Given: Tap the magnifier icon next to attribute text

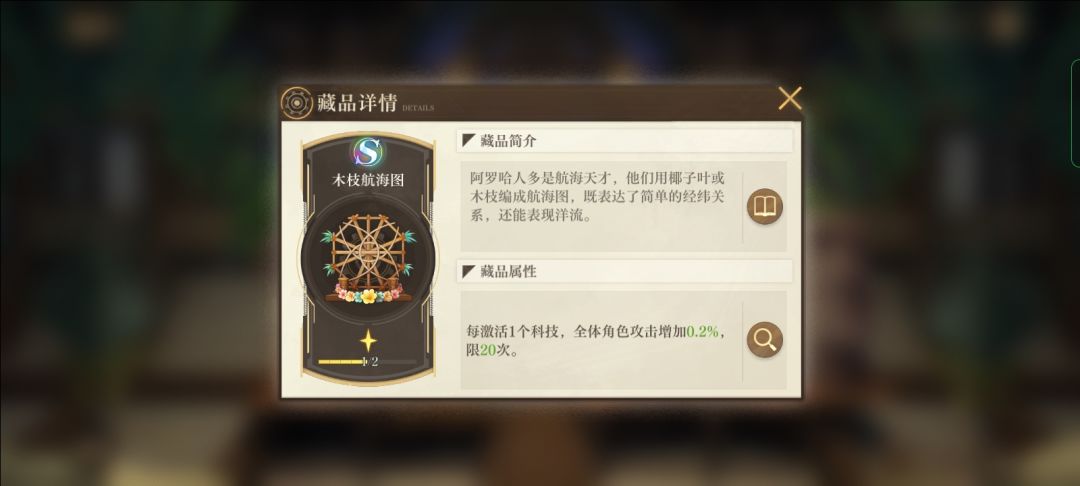Looking at the screenshot, I should pos(765,339).
